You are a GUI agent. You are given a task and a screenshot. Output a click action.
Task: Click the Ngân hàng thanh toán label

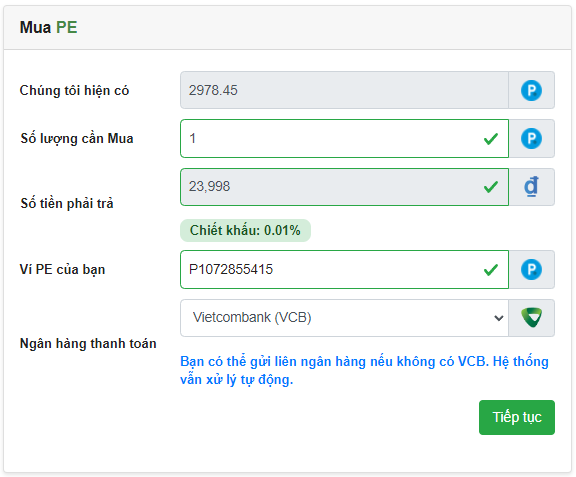[88, 344]
